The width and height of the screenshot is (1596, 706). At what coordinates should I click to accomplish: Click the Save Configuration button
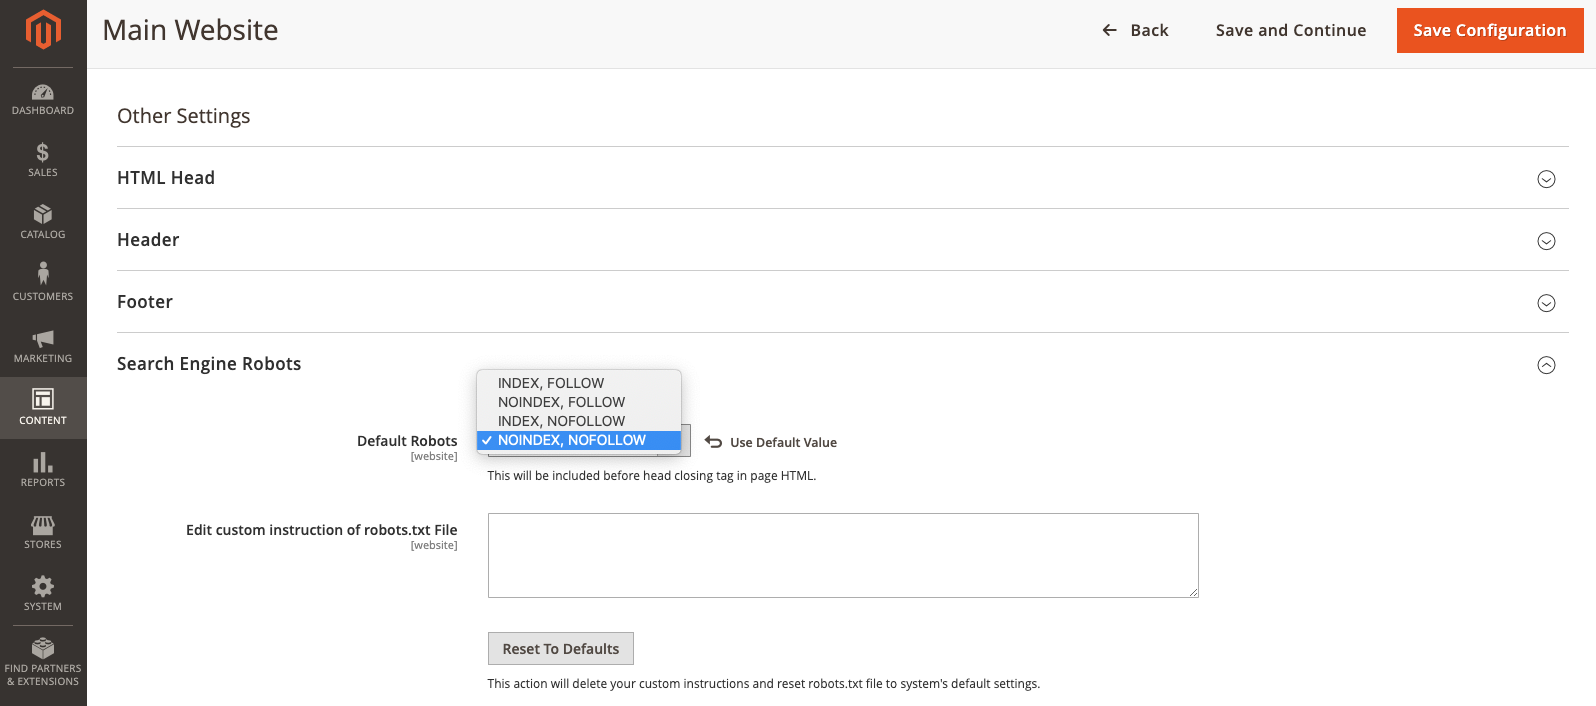(x=1489, y=30)
